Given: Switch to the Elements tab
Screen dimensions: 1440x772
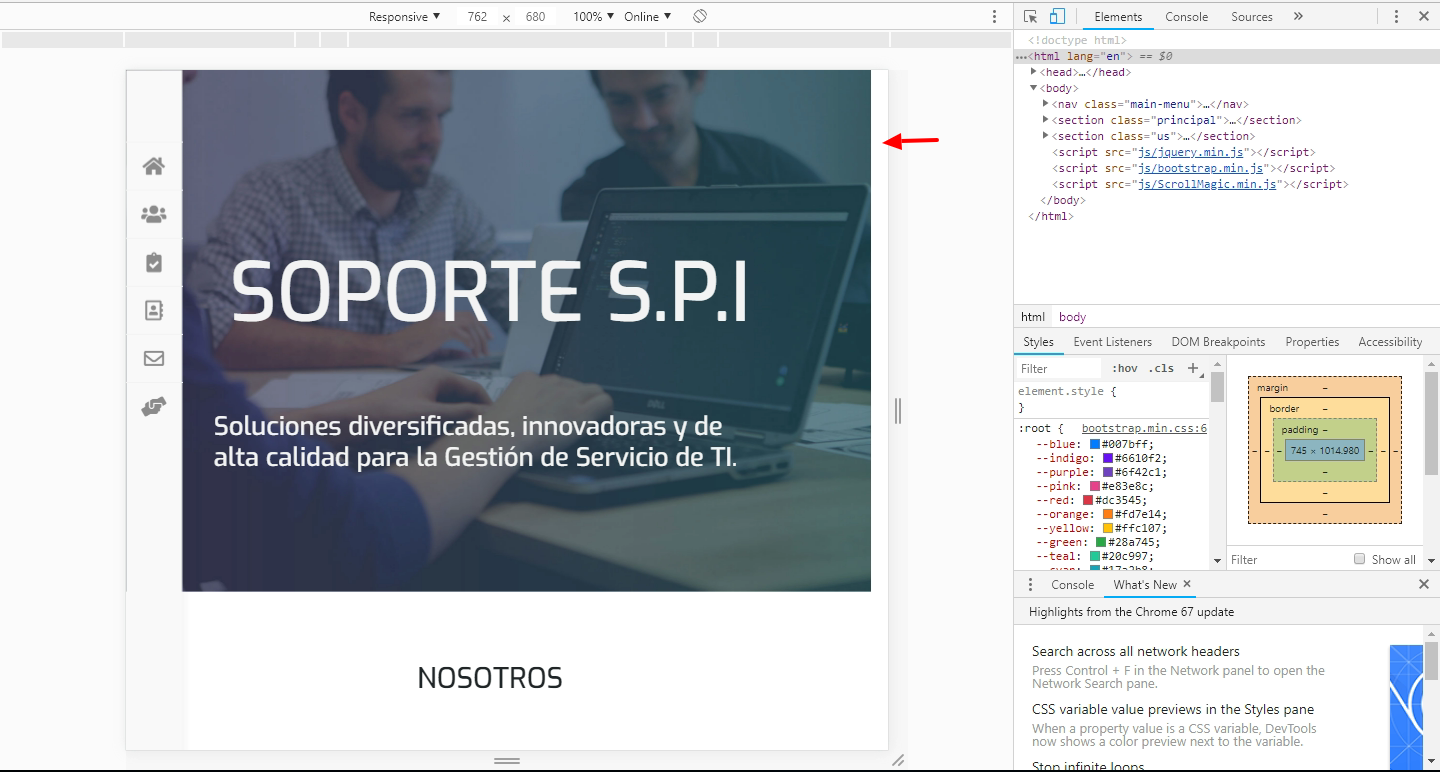Looking at the screenshot, I should point(1118,16).
